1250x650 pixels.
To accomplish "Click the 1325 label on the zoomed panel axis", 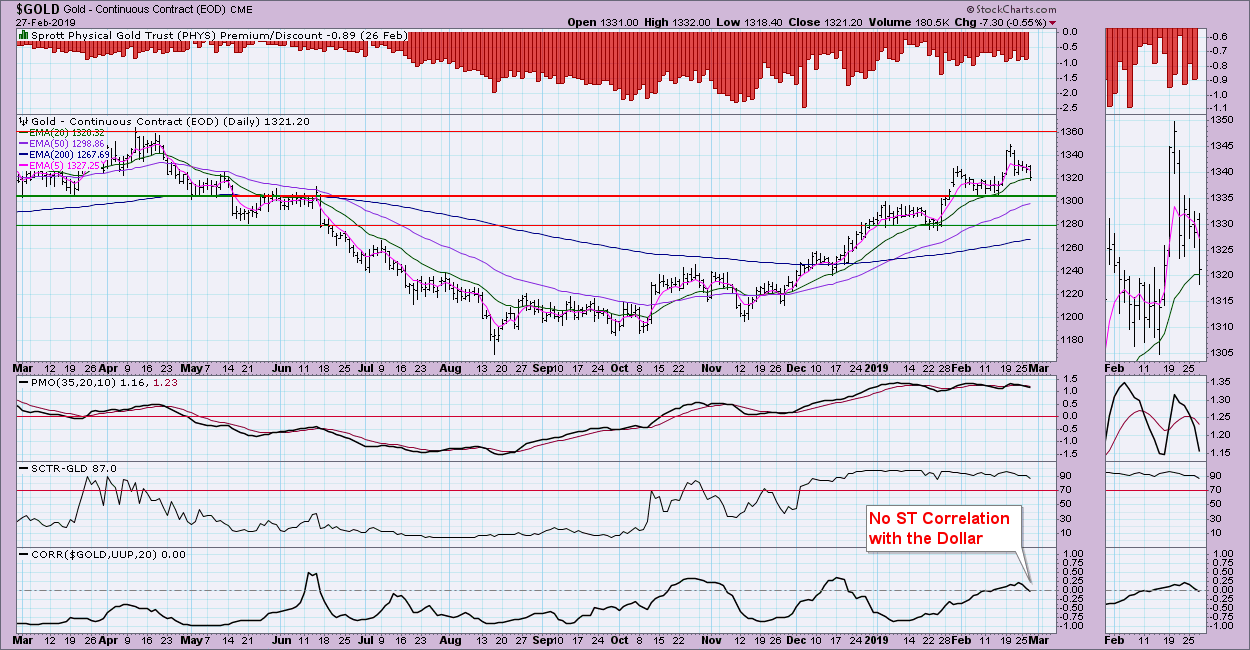I will [x=1222, y=249].
